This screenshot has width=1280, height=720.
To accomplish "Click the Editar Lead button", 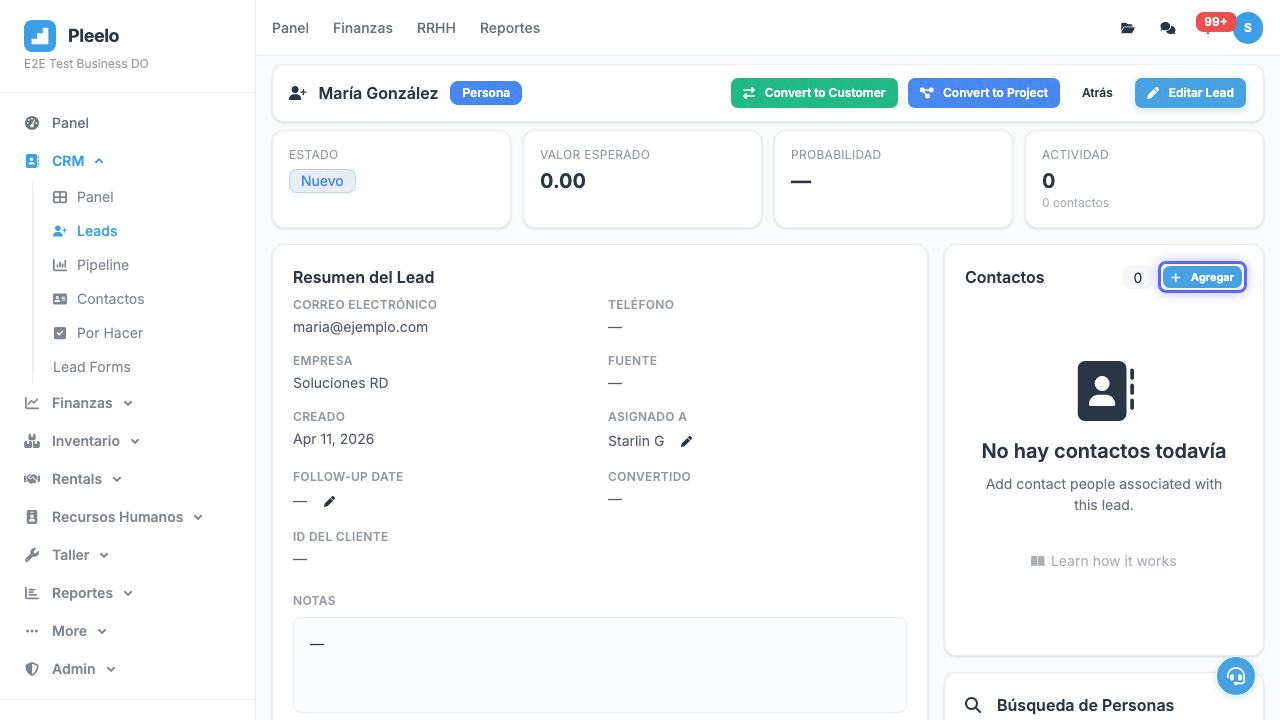I will pos(1190,93).
